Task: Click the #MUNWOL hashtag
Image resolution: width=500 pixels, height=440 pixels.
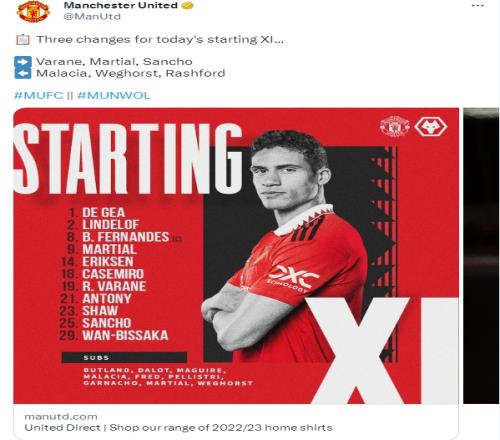Action: (x=114, y=95)
